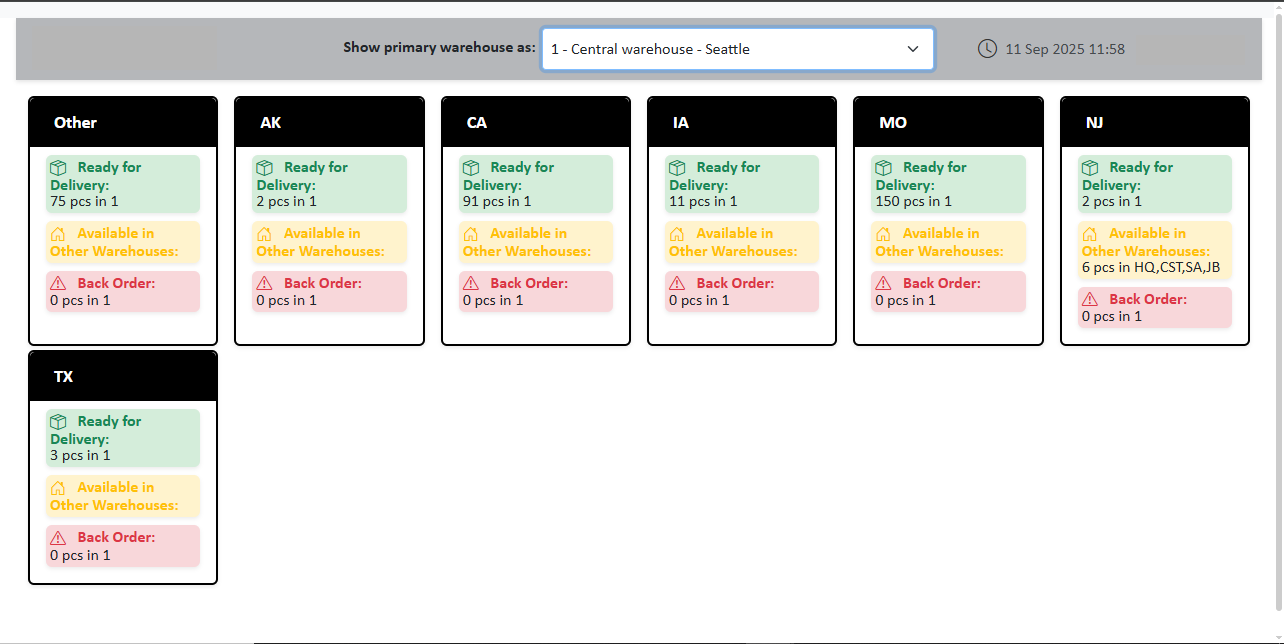
Task: Click the box icon in TX Ready for Delivery
Action: point(58,422)
